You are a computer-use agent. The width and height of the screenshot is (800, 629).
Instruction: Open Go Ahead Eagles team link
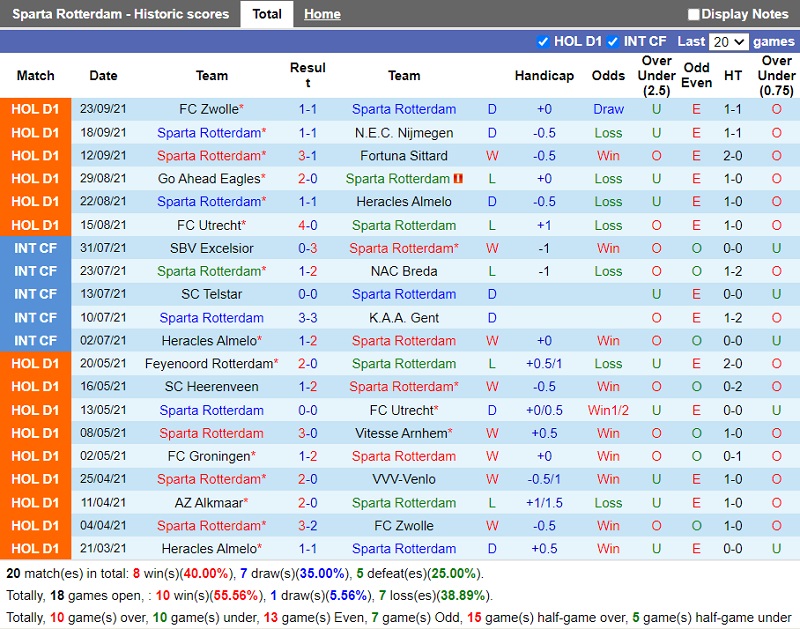[209, 179]
